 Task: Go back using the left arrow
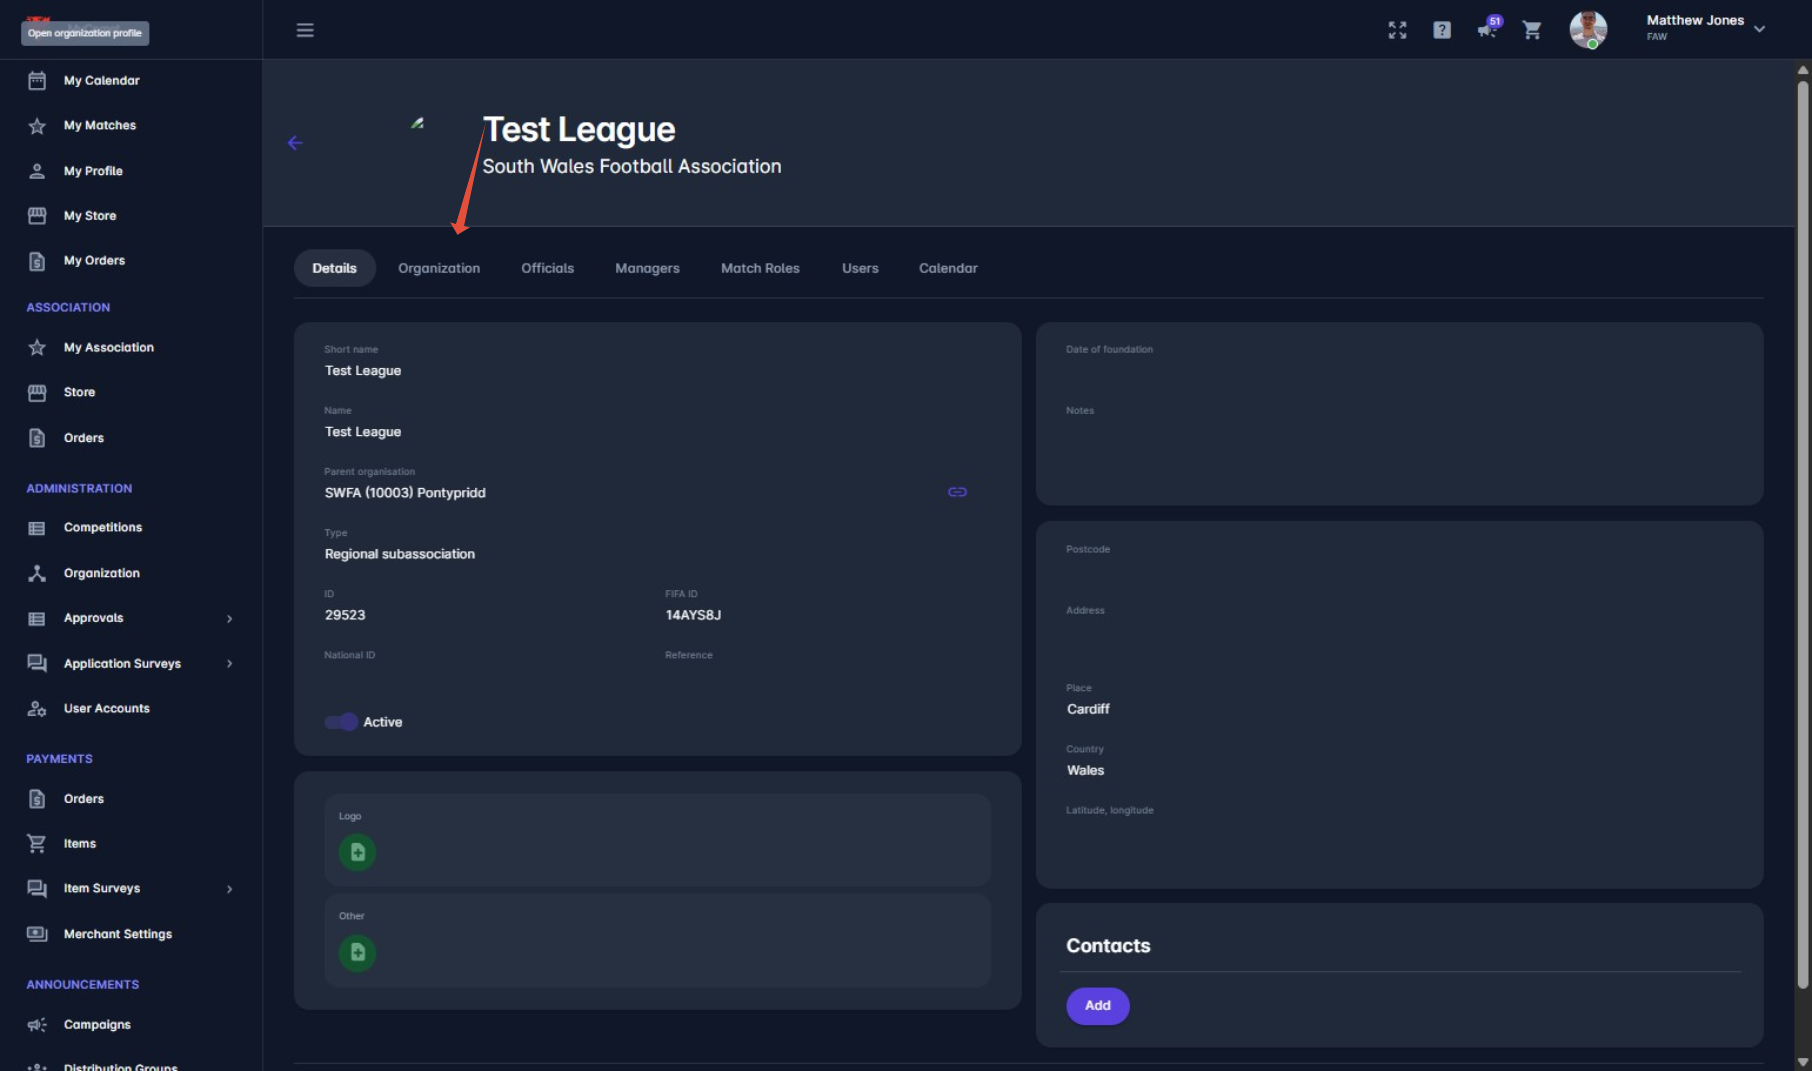point(295,143)
